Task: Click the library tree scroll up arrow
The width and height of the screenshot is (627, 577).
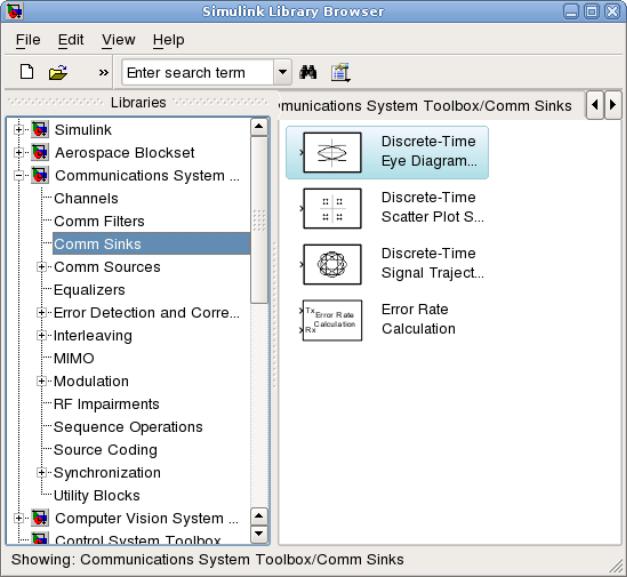Action: coord(259,127)
